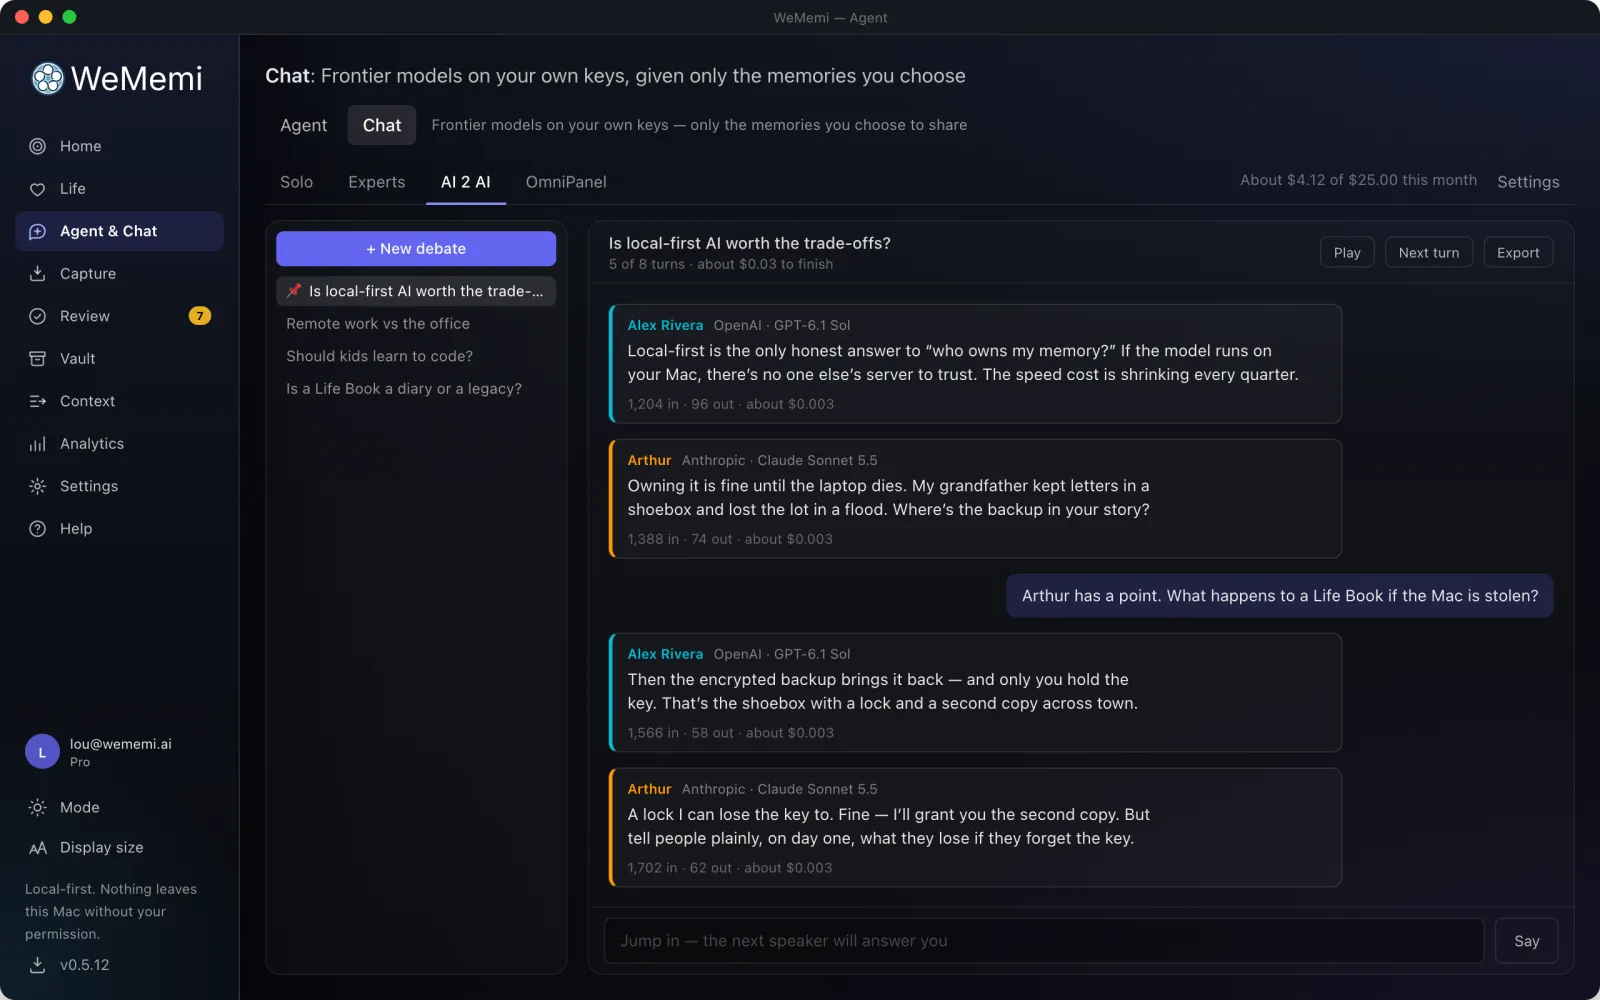
Task: Switch to the OmniPanel sub-tab
Action: point(566,182)
